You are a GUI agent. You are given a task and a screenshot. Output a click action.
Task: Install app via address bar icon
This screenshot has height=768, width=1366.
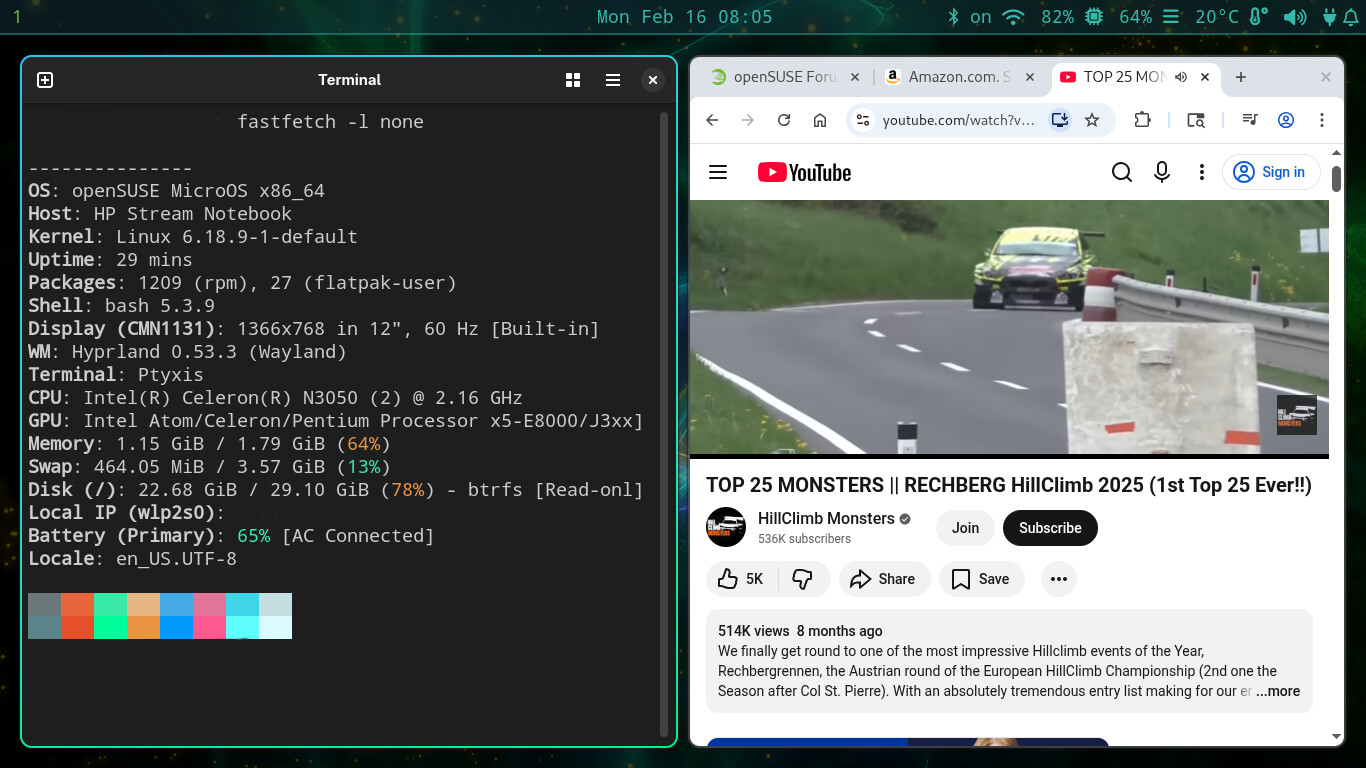[x=1060, y=120]
